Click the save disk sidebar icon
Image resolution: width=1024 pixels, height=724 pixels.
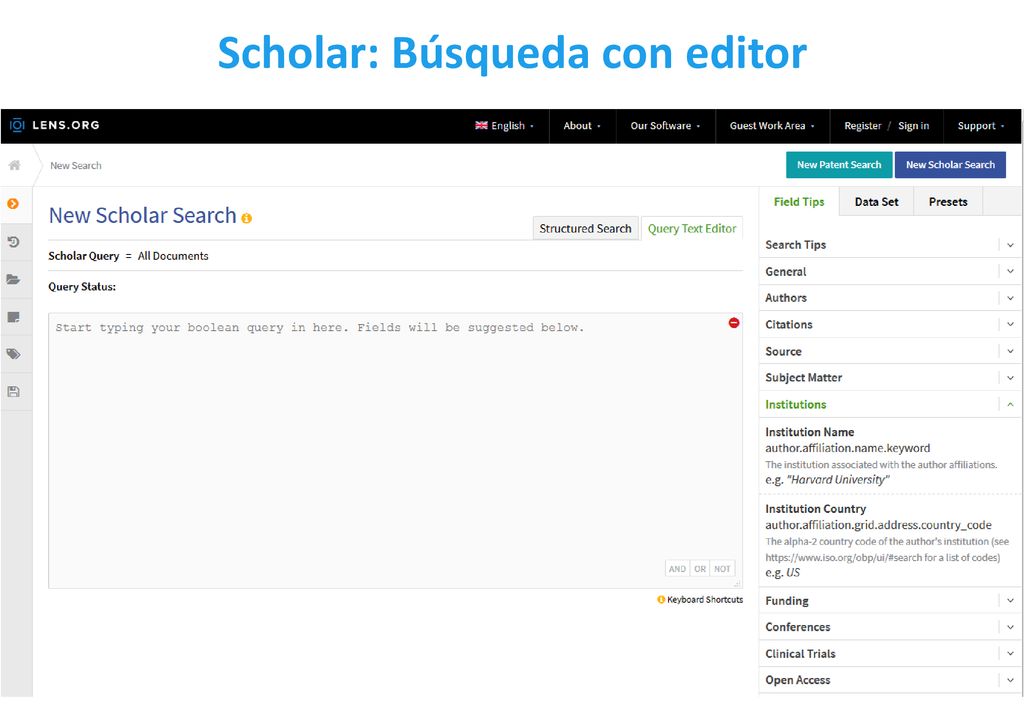pyautogui.click(x=13, y=392)
